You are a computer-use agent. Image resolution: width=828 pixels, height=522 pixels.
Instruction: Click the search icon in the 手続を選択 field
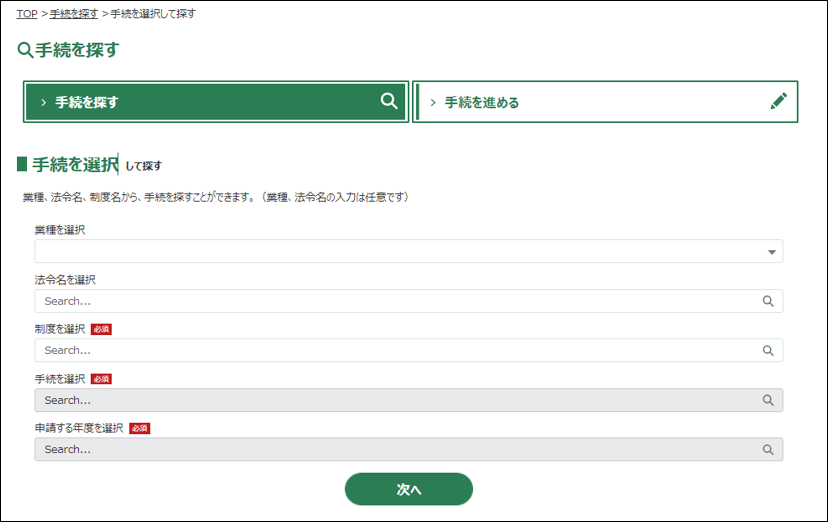tap(768, 400)
